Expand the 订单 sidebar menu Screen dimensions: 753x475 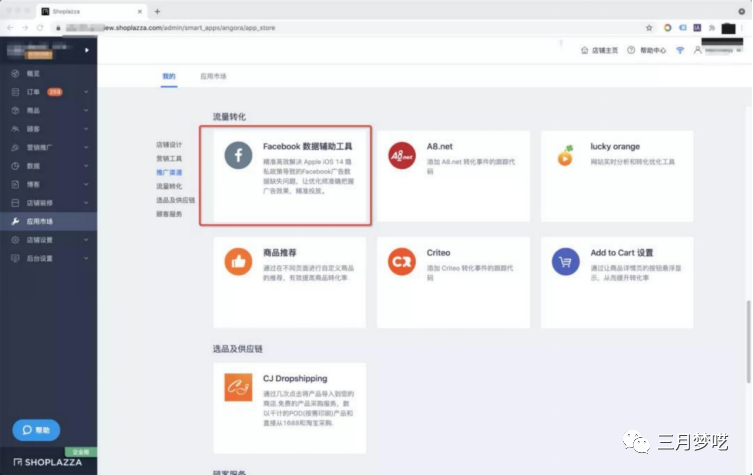[x=86, y=92]
